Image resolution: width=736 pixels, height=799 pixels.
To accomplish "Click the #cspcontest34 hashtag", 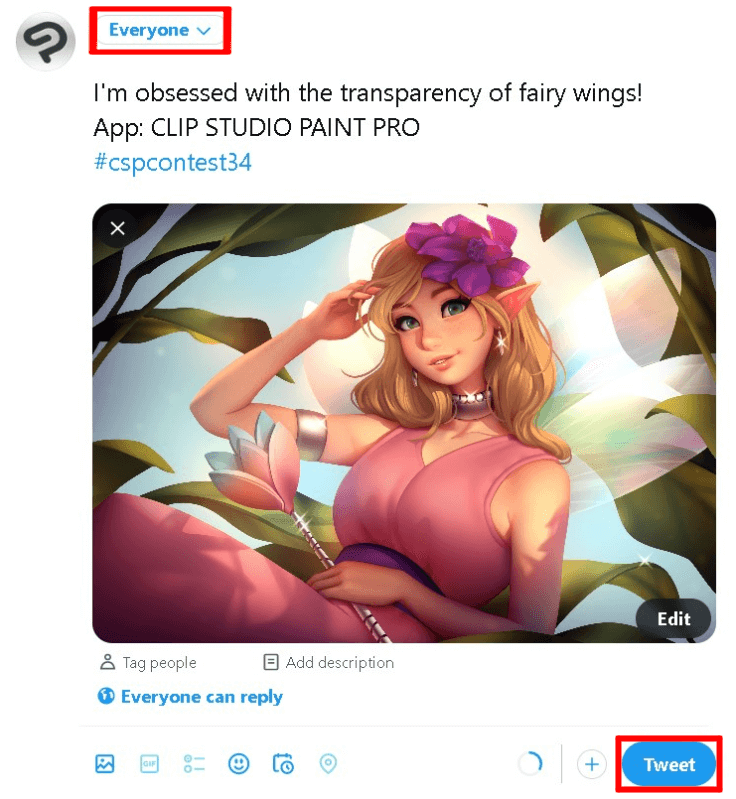I will 172,163.
